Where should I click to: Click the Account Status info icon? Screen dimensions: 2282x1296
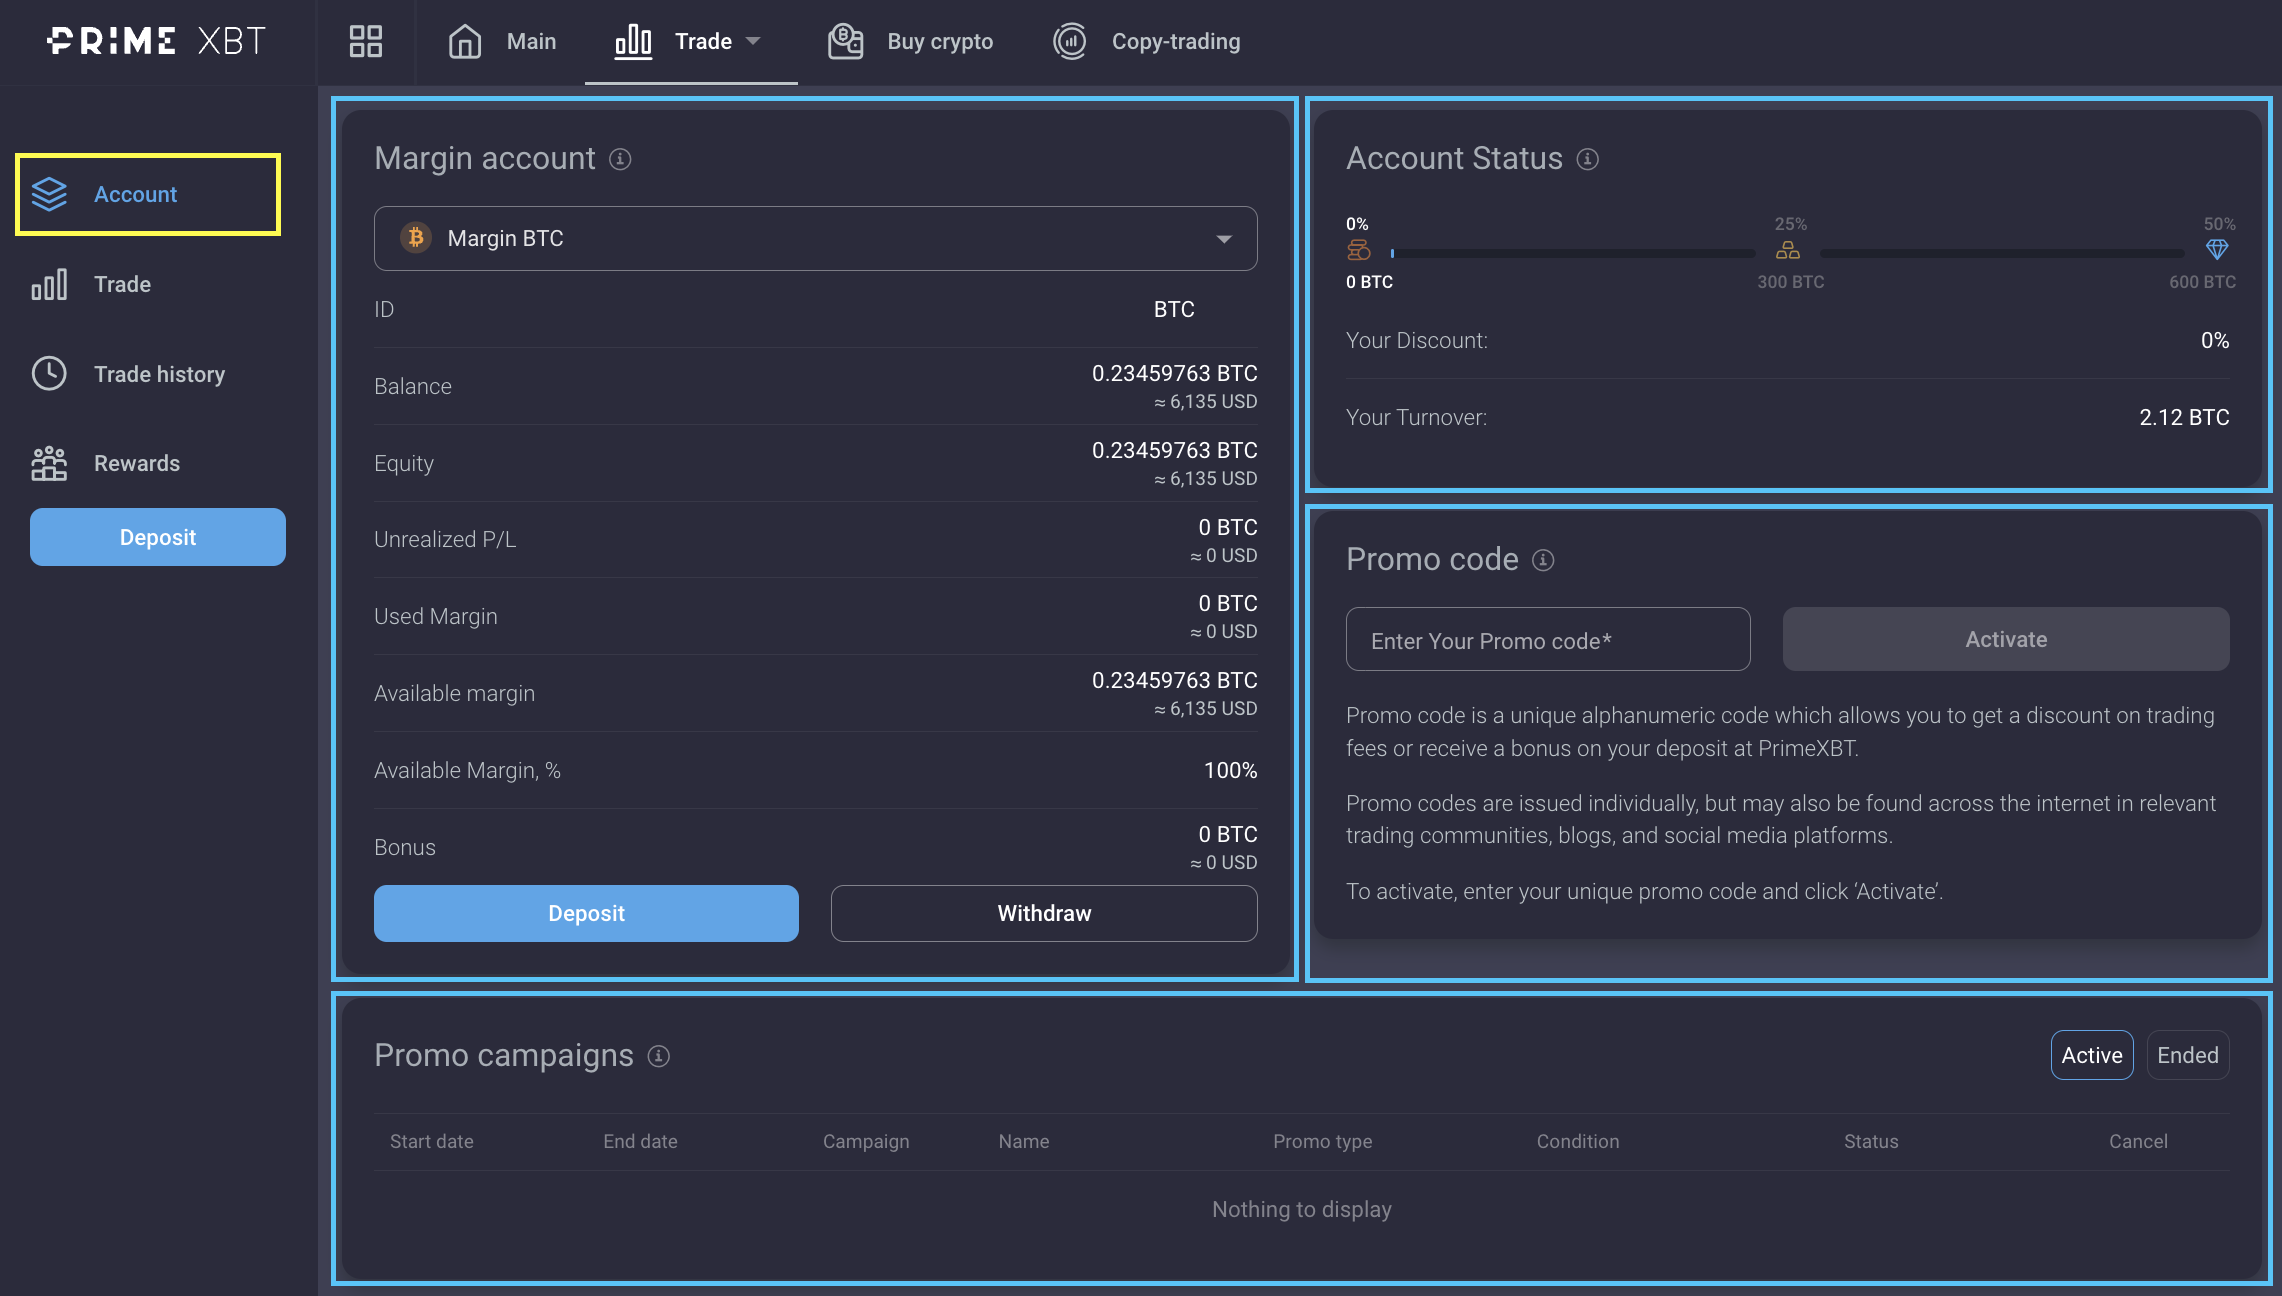pos(1587,159)
